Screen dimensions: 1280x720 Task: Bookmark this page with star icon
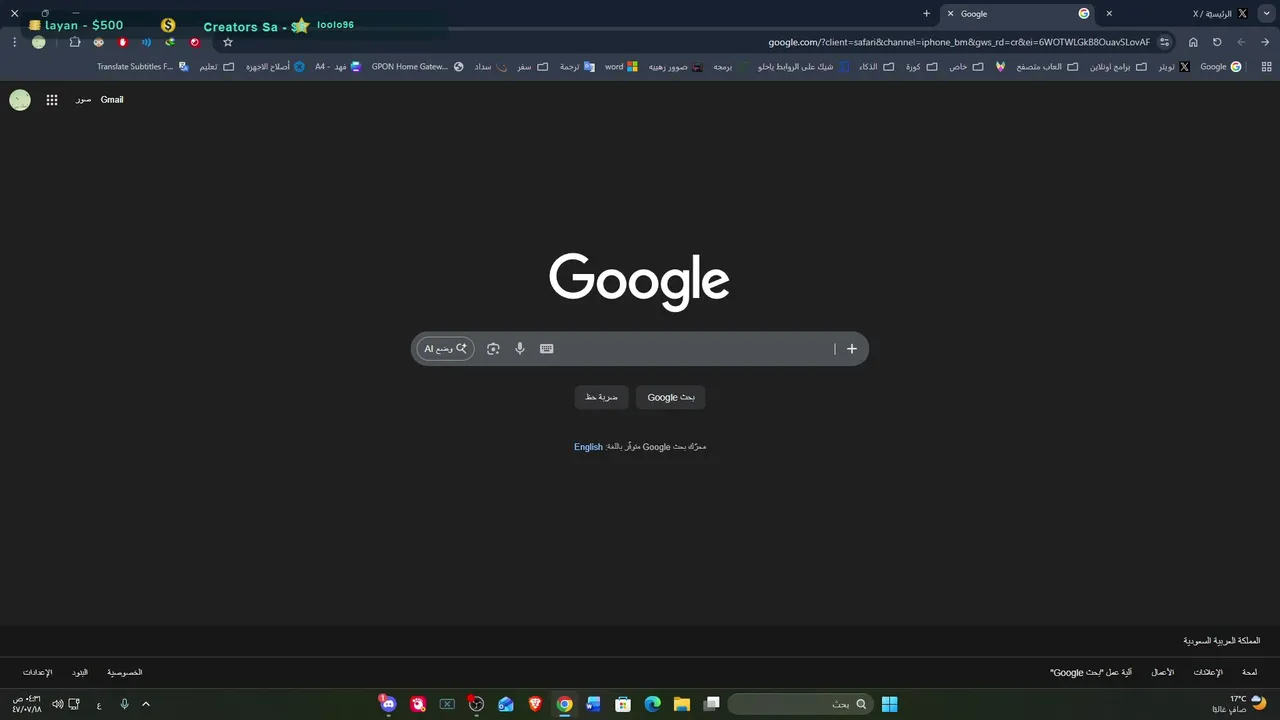[x=228, y=42]
